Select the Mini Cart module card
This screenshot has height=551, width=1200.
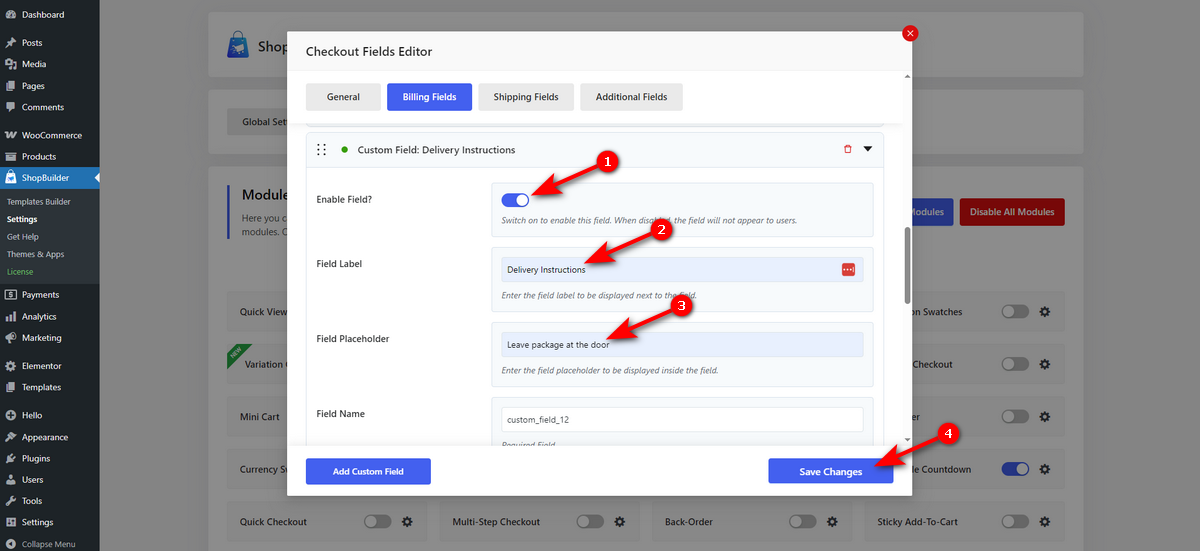[258, 417]
